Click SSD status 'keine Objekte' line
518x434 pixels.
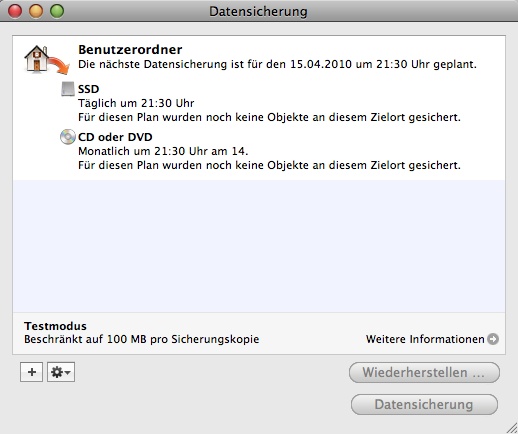(269, 117)
